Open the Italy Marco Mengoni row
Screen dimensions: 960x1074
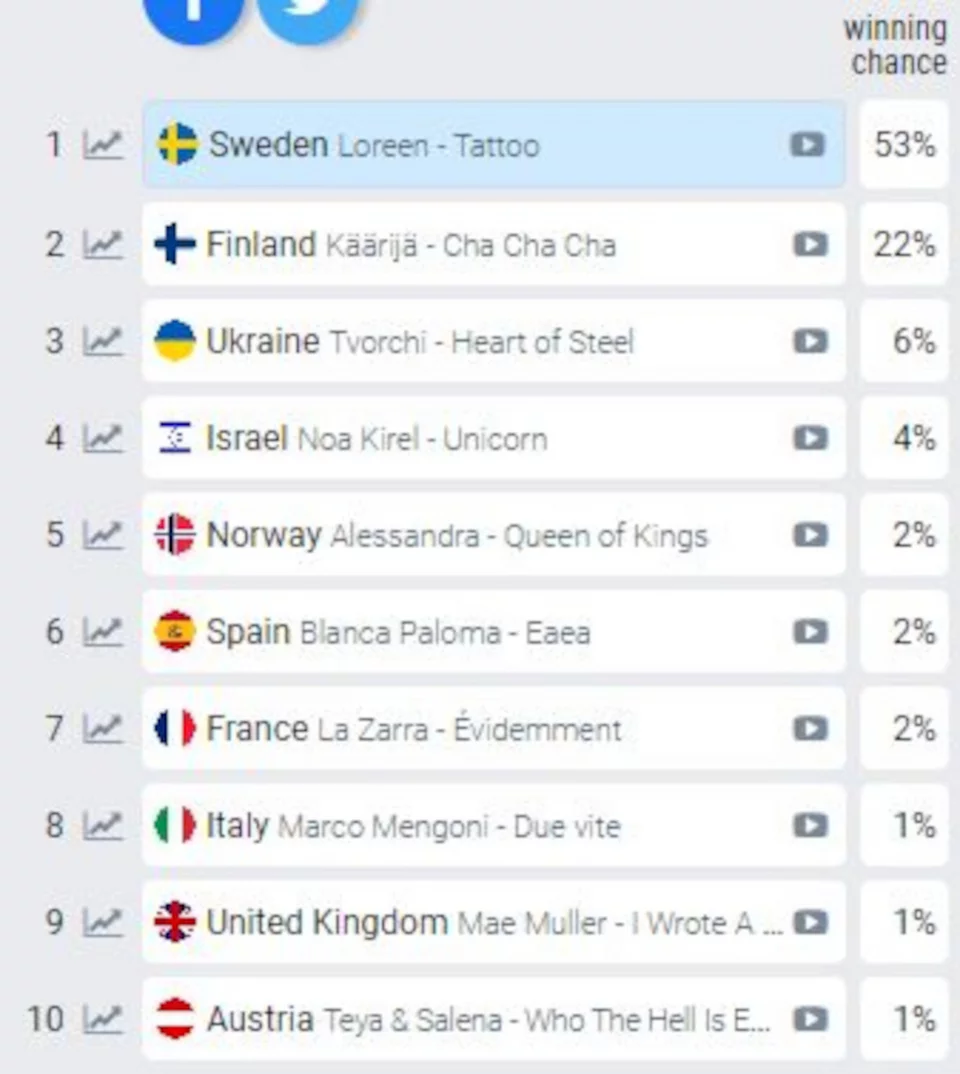click(494, 825)
